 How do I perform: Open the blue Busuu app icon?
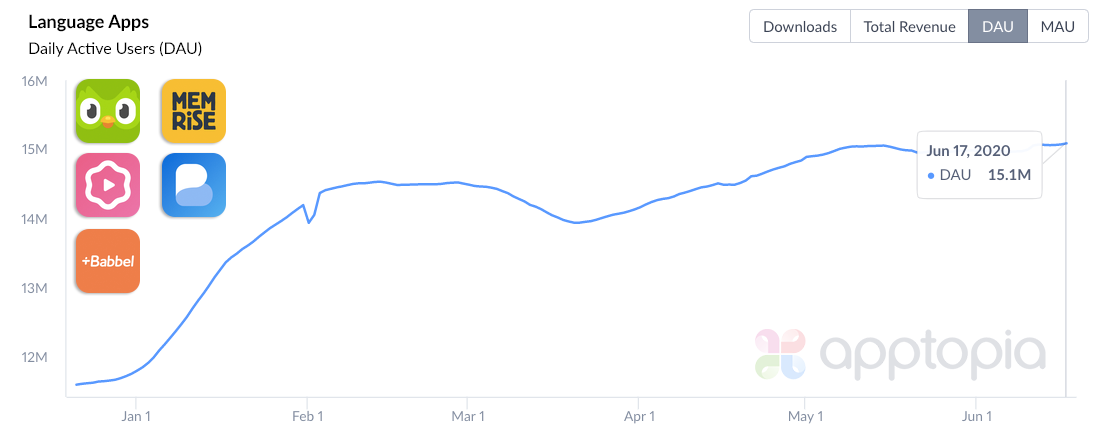coord(193,185)
